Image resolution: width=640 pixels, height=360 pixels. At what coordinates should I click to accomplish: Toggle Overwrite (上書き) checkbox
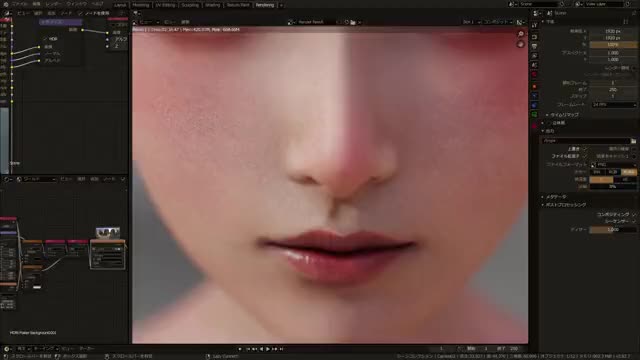tap(585, 149)
